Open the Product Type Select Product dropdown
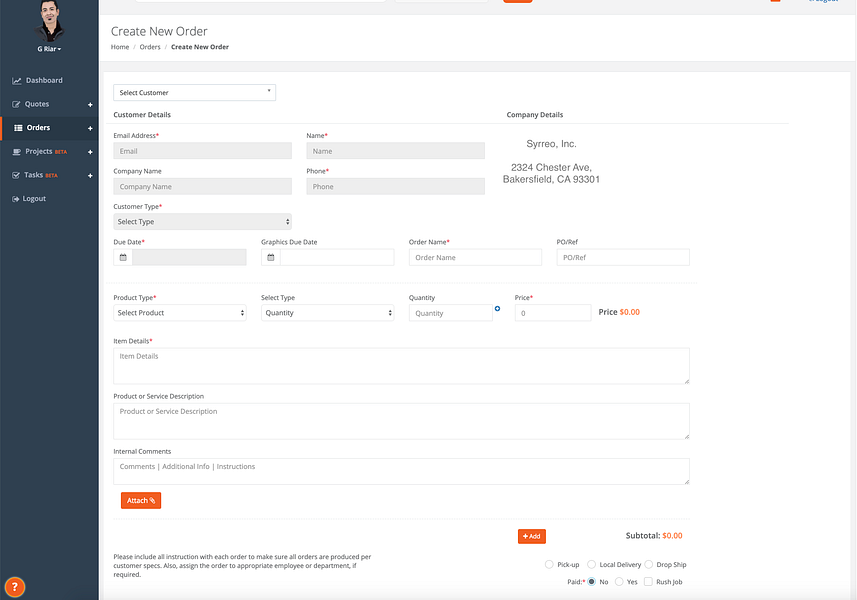This screenshot has height=600, width=857. click(x=180, y=313)
